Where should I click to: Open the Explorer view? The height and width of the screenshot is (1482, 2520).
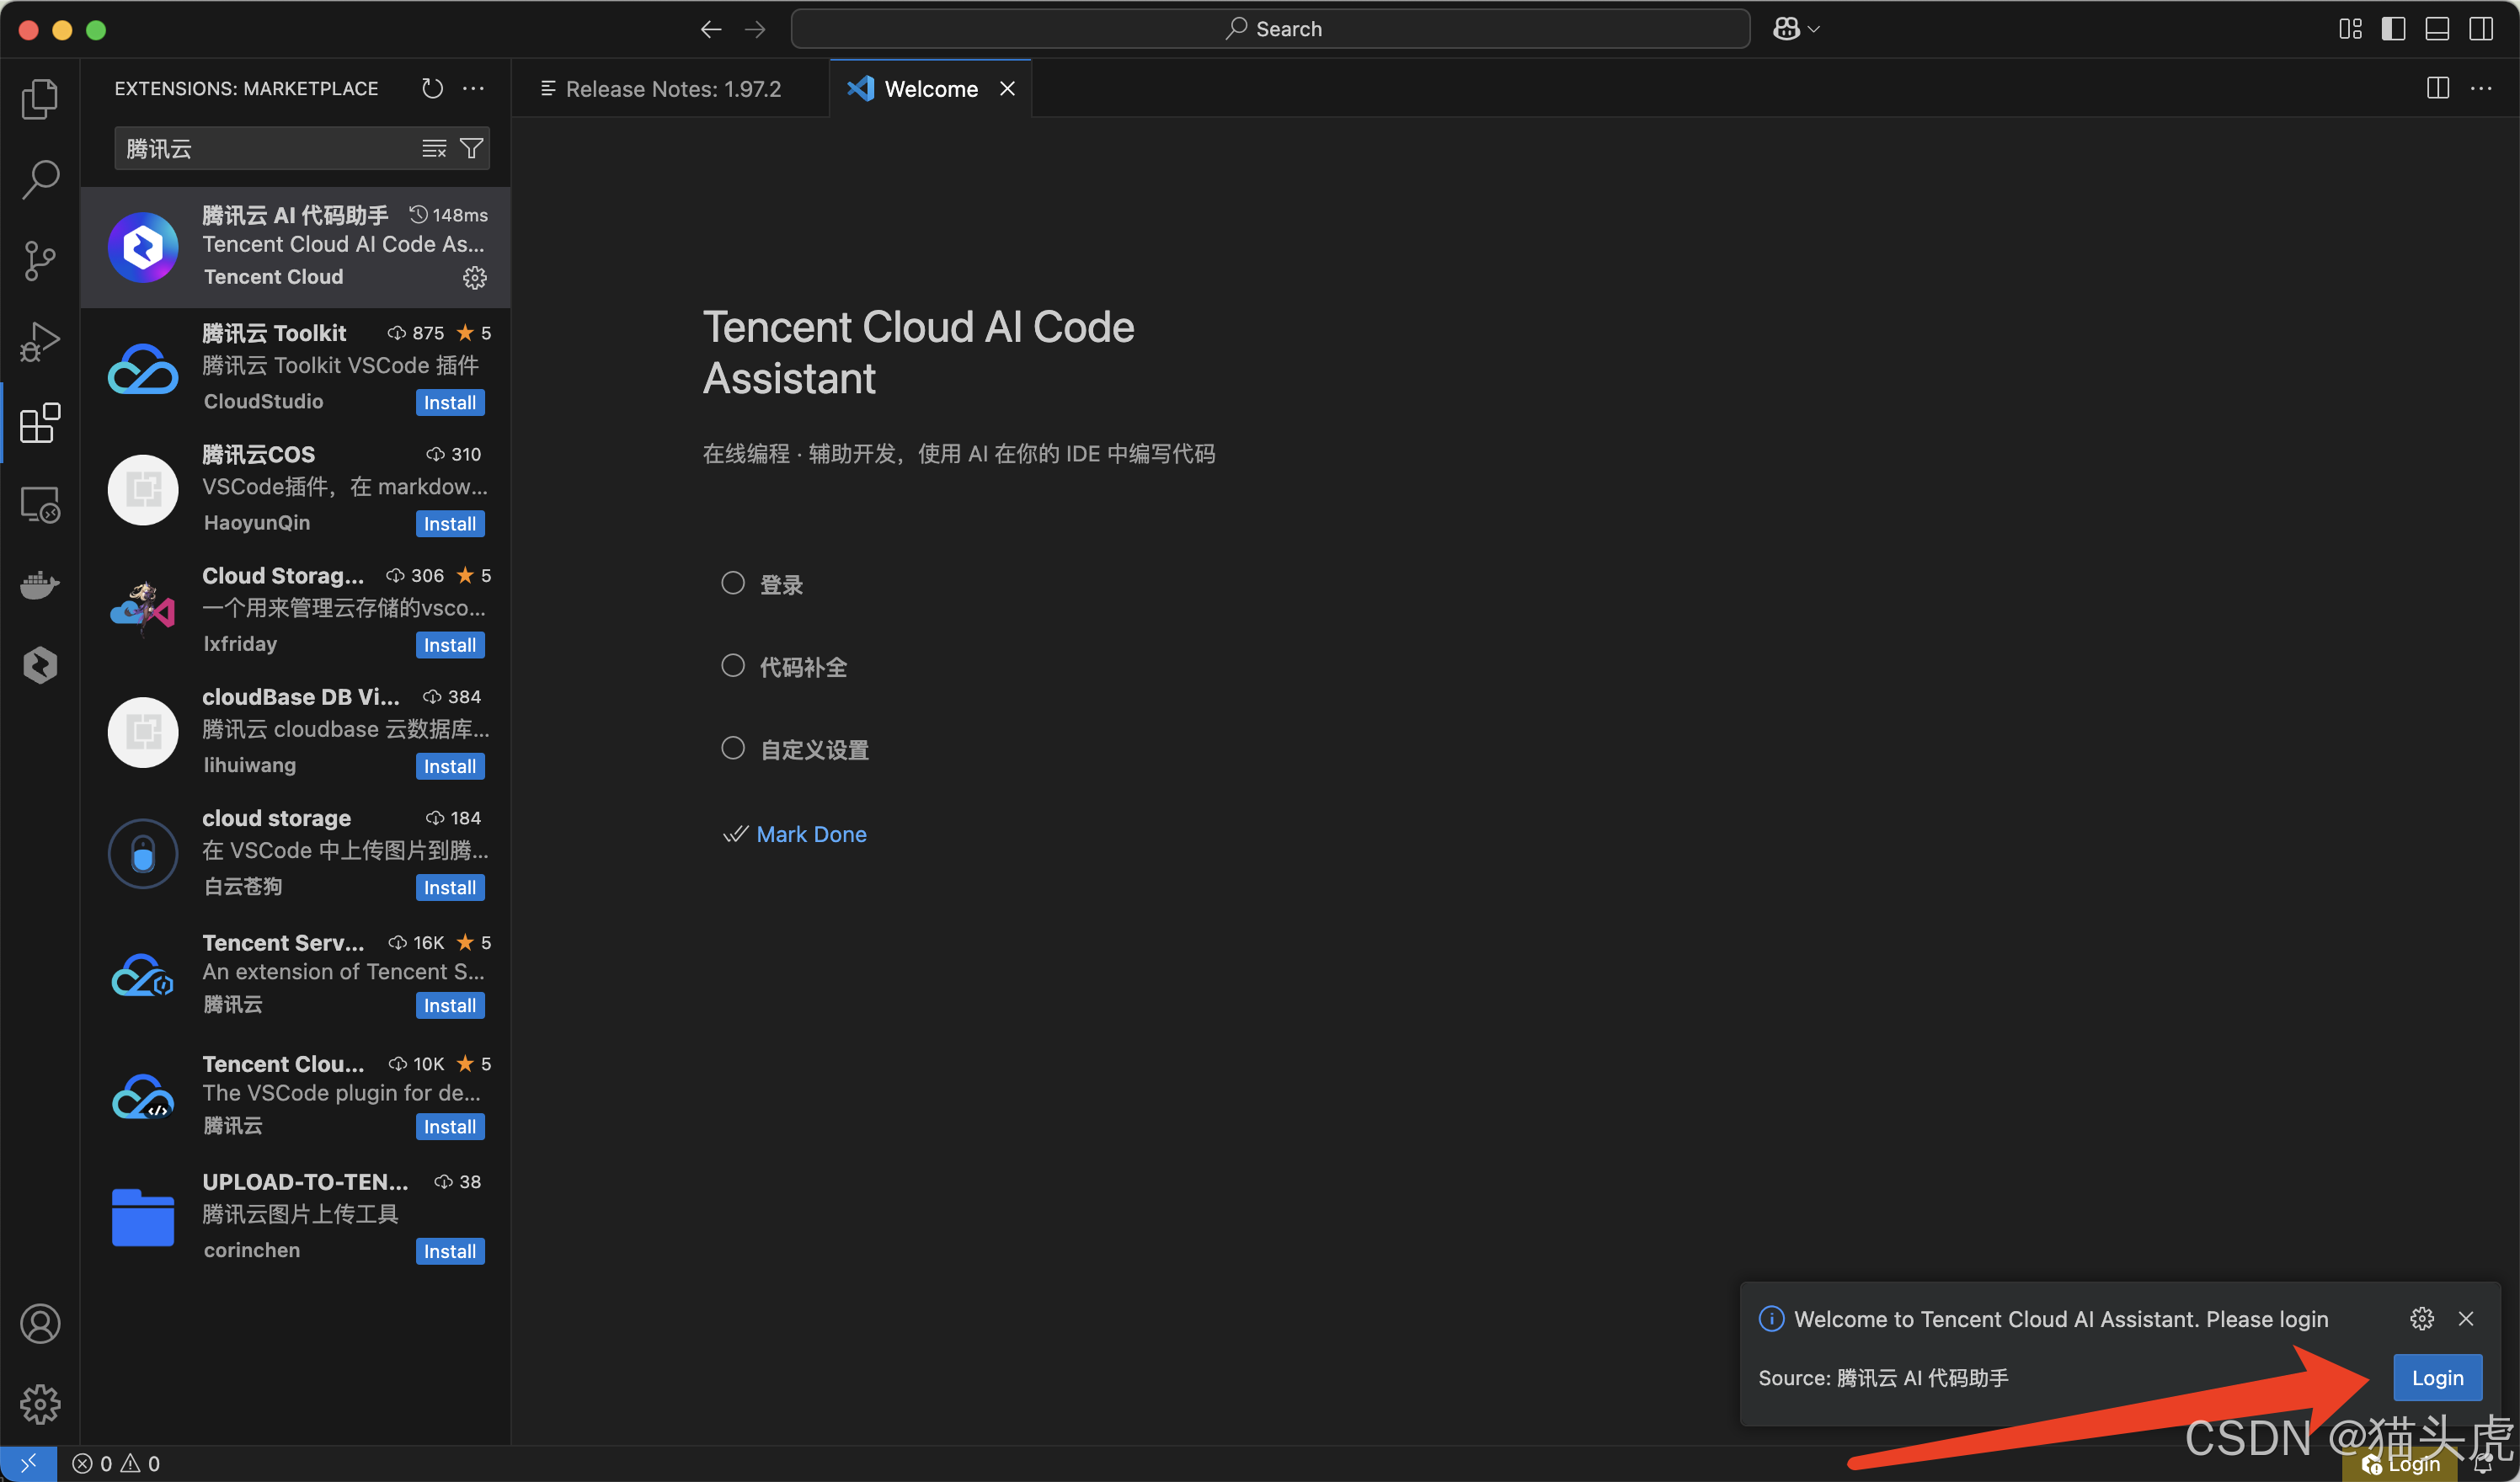(x=40, y=98)
